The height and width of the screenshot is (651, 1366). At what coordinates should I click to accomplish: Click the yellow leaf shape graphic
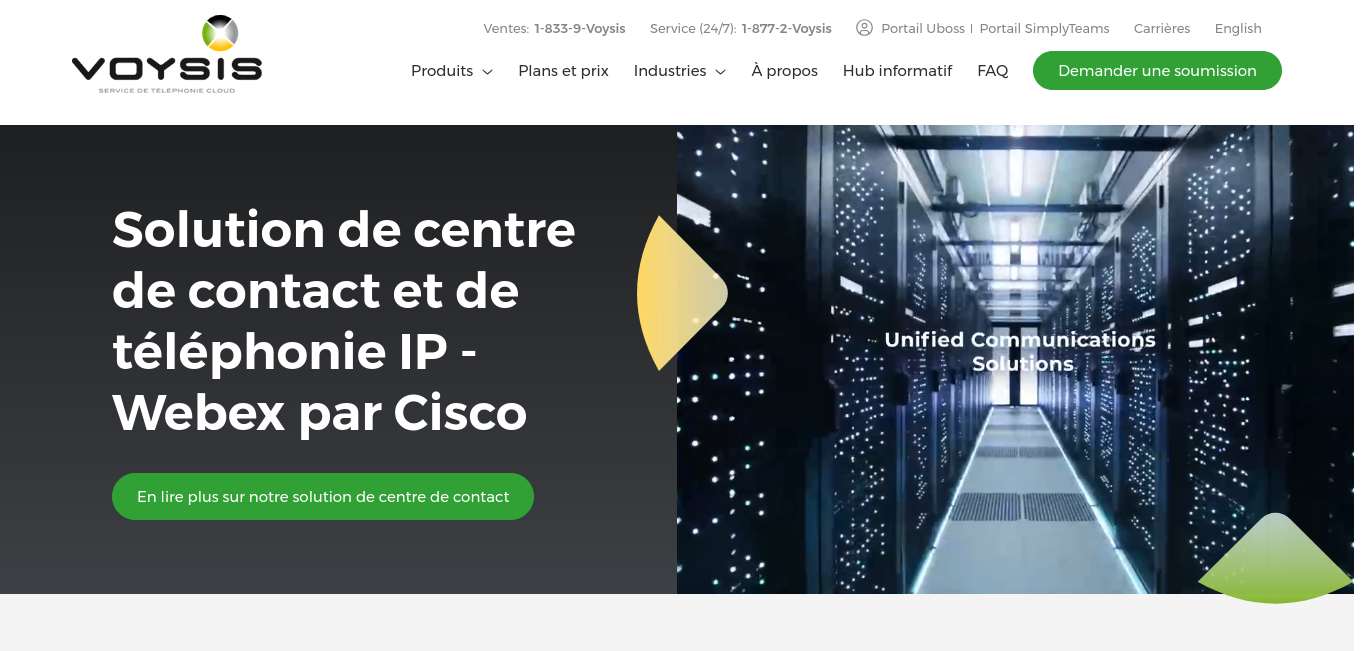click(x=682, y=293)
